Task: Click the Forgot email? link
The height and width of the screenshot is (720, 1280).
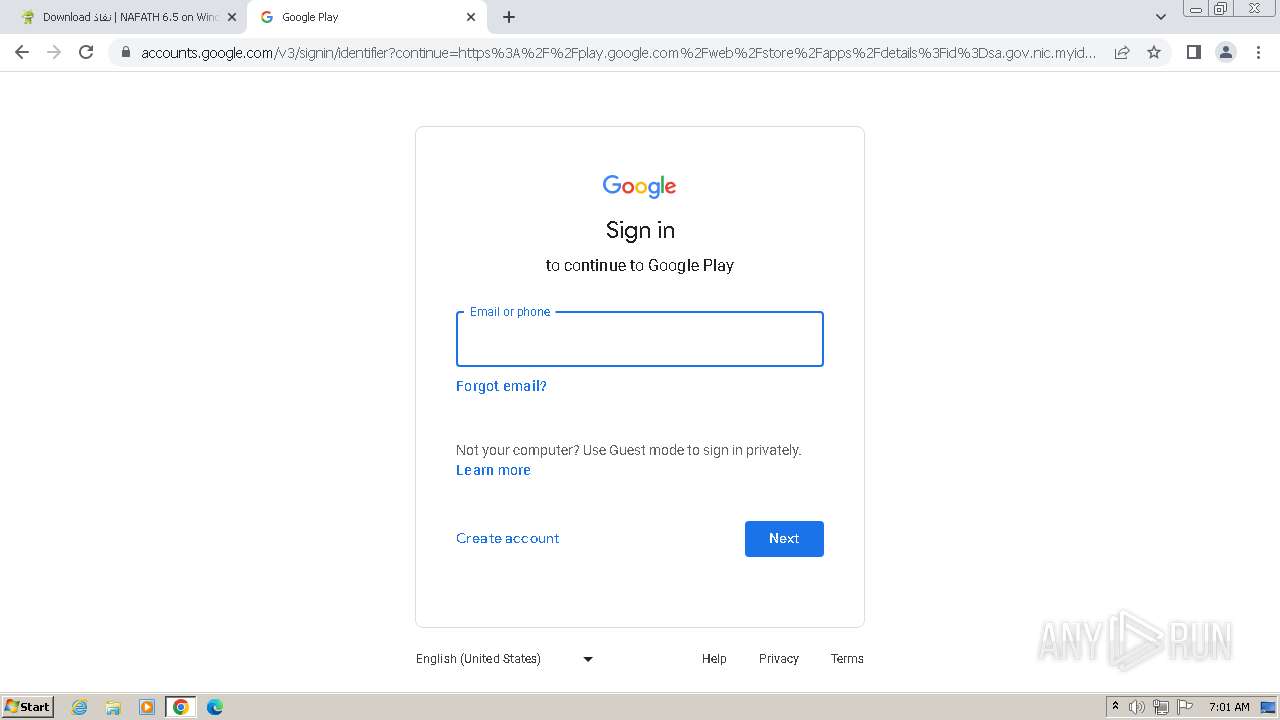Action: (x=501, y=386)
